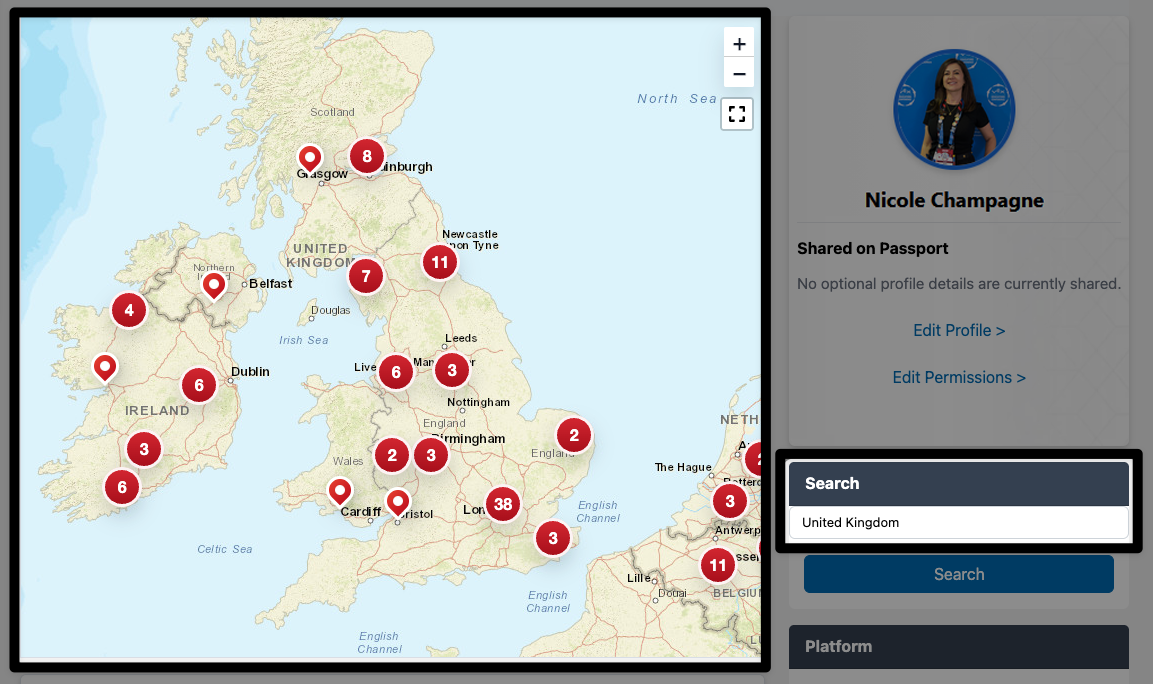This screenshot has height=684, width=1153.
Task: Select the Nicole Champagne name heading
Action: click(x=954, y=200)
